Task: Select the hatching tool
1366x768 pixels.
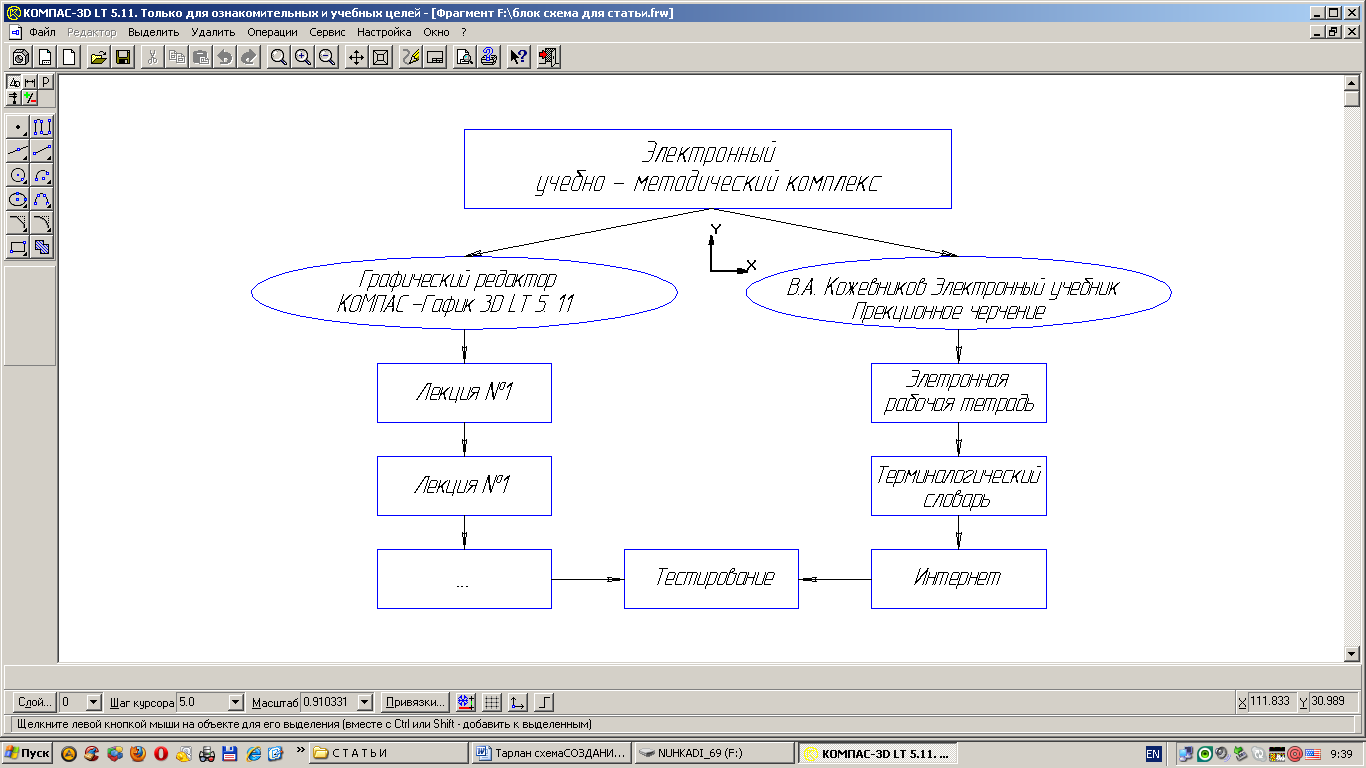Action: [x=42, y=247]
